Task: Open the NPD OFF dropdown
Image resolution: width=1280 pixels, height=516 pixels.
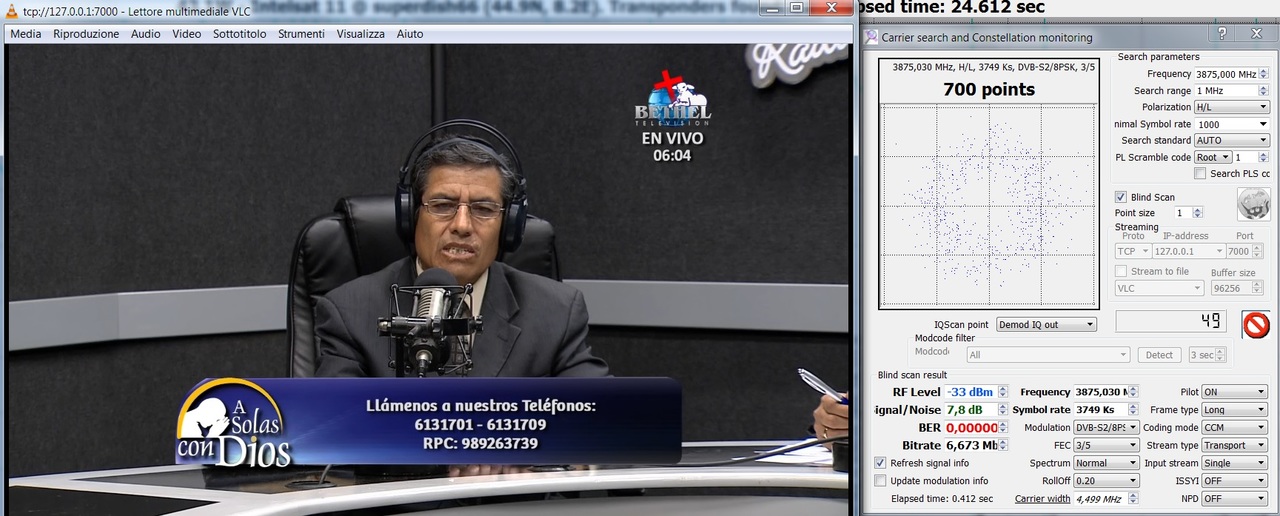Action: 1234,498
